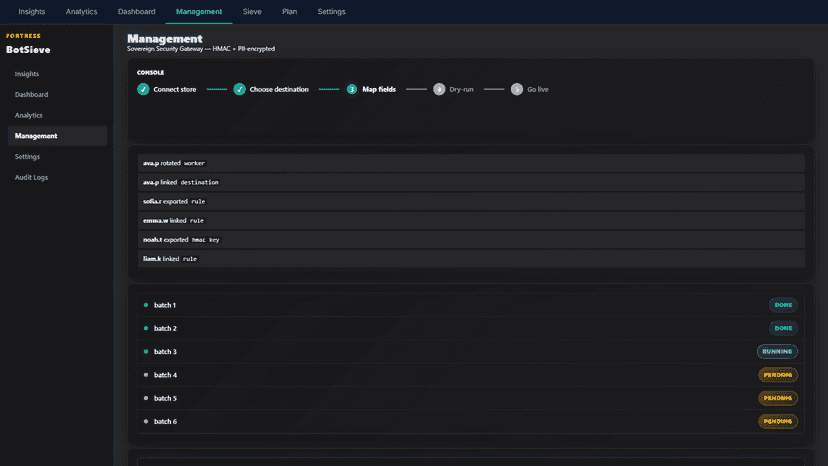This screenshot has width=828, height=466.
Task: Click the Choose destination checkmark icon
Action: pyautogui.click(x=239, y=89)
